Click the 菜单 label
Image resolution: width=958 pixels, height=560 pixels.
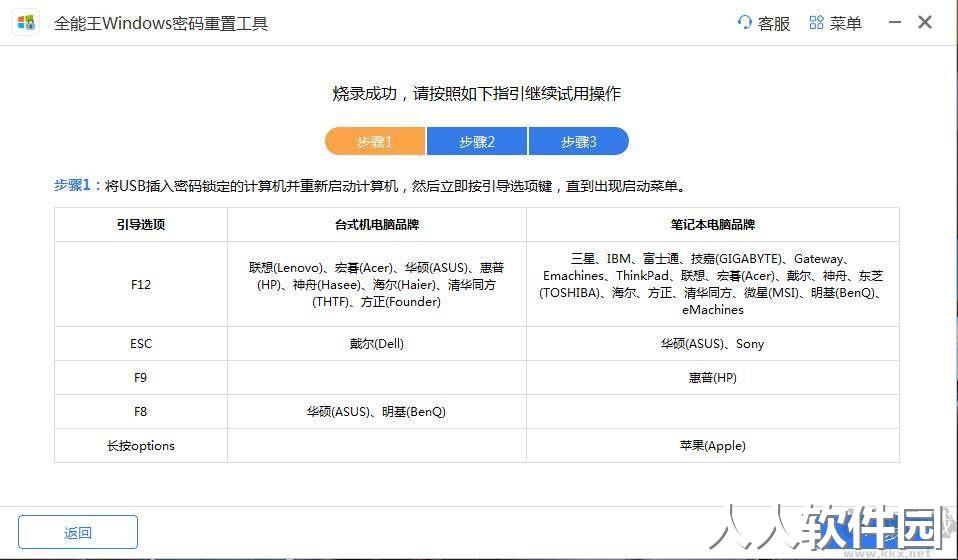(x=846, y=24)
